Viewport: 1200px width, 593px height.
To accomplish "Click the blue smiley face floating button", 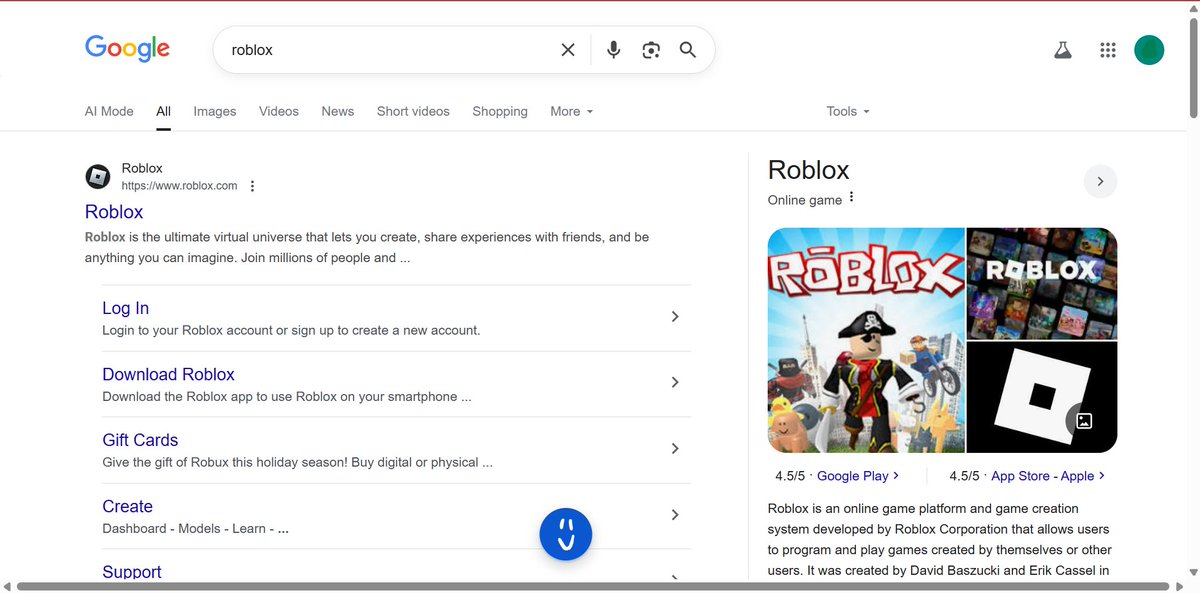I will tap(566, 534).
